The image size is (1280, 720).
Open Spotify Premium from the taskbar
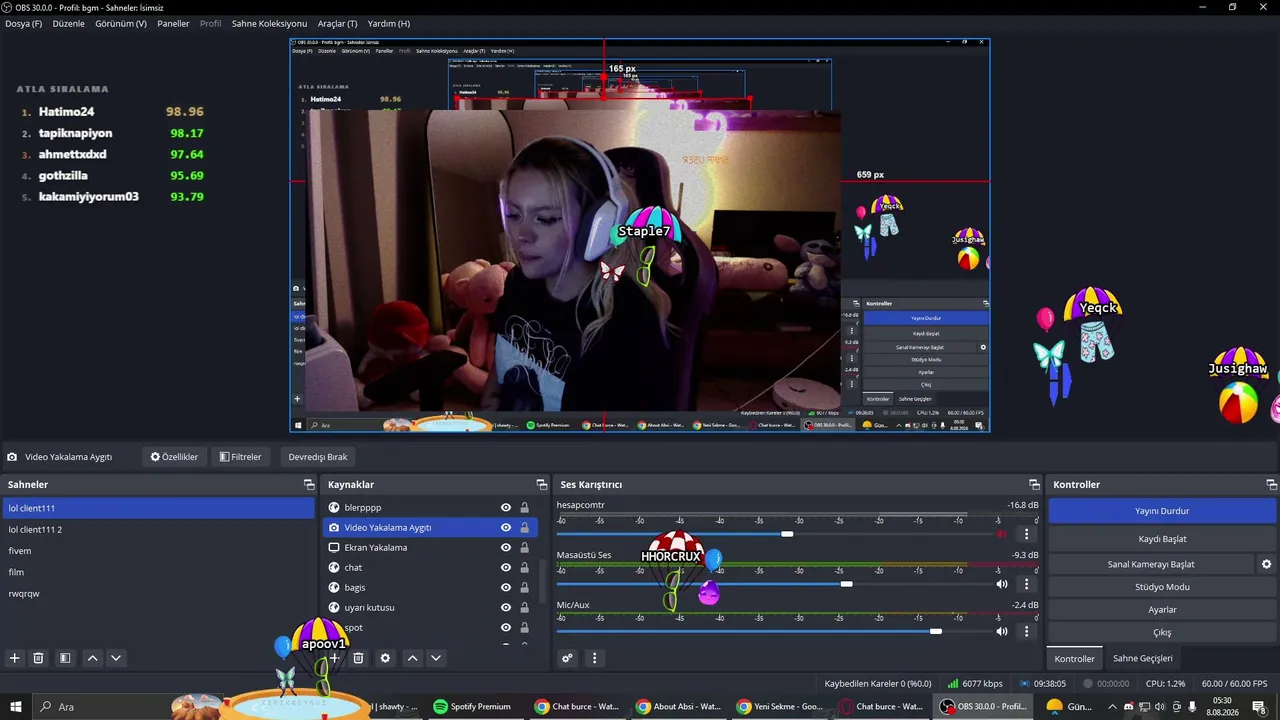click(x=472, y=707)
